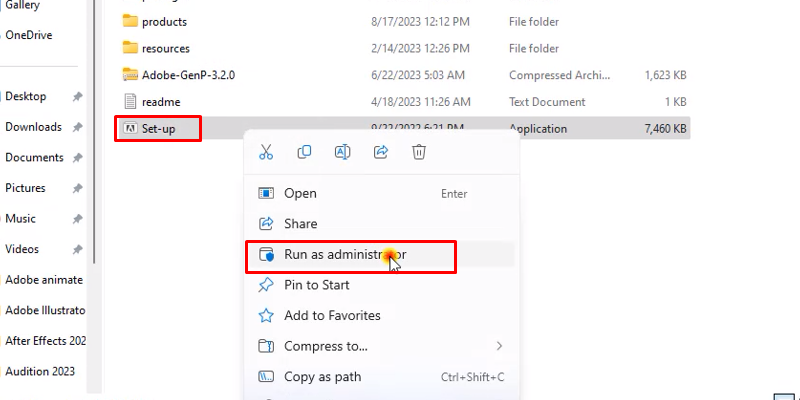Open OneDrive in navigation pane

(29, 35)
